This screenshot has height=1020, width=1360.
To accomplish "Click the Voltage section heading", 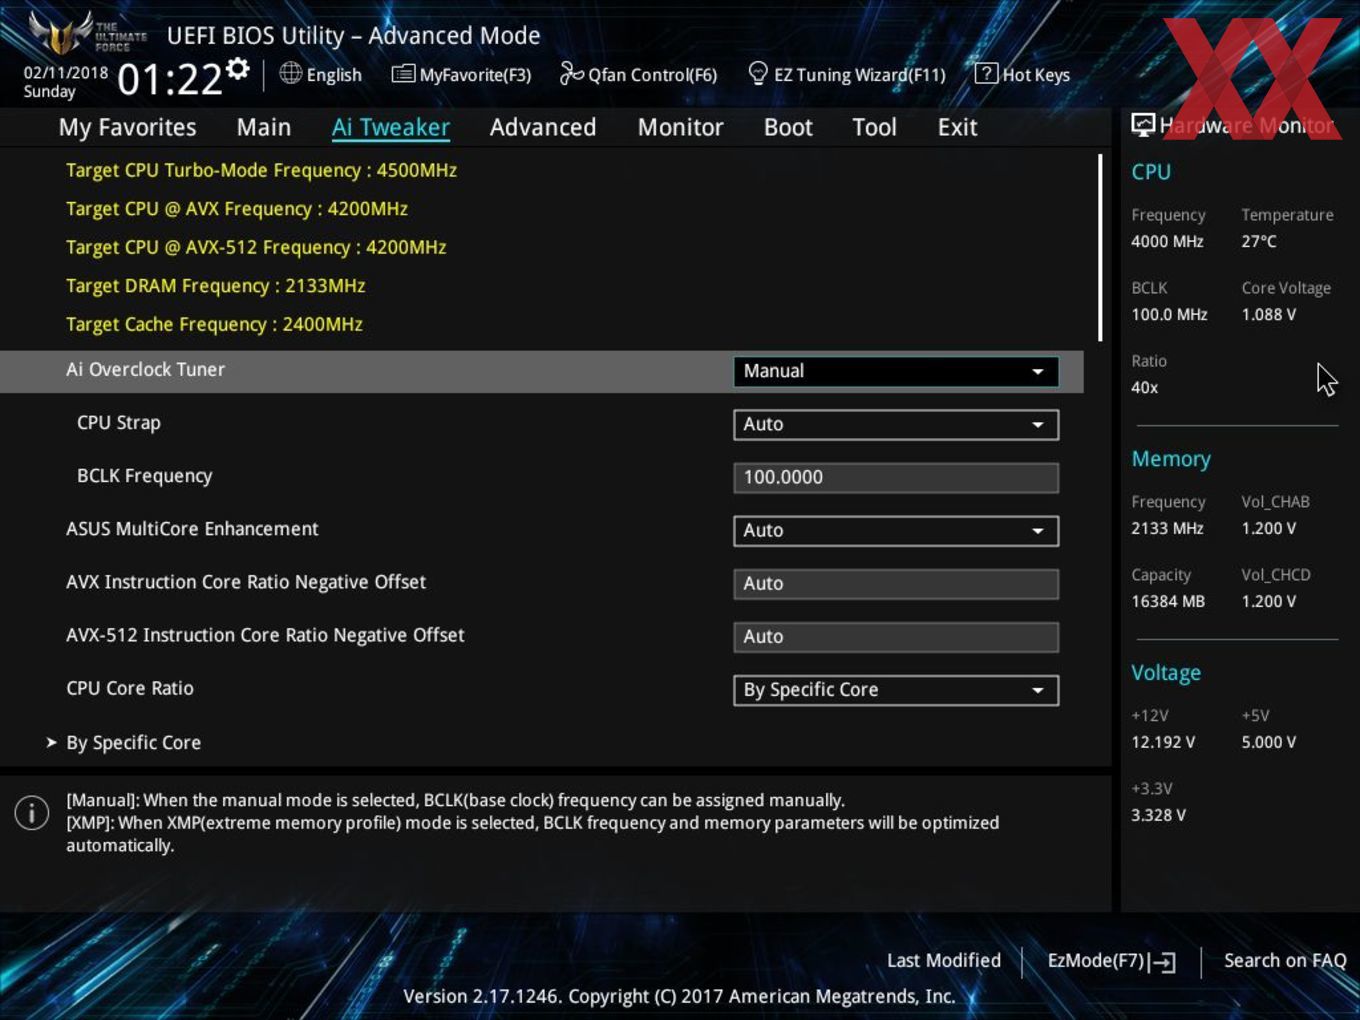I will click(1166, 673).
